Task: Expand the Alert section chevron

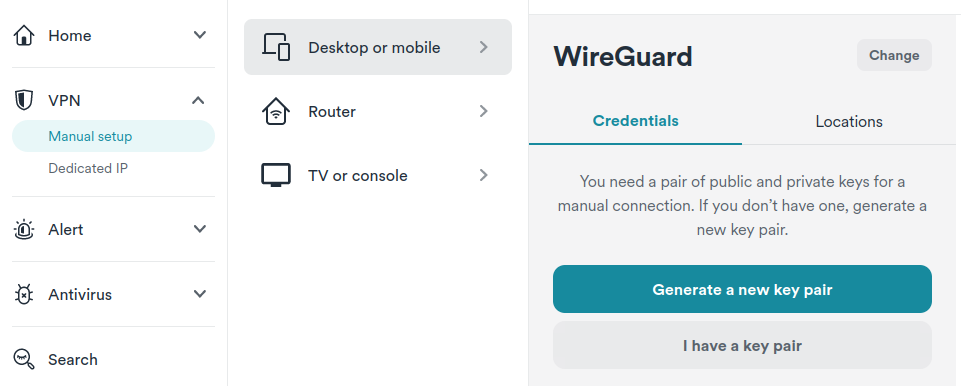Action: click(x=200, y=229)
